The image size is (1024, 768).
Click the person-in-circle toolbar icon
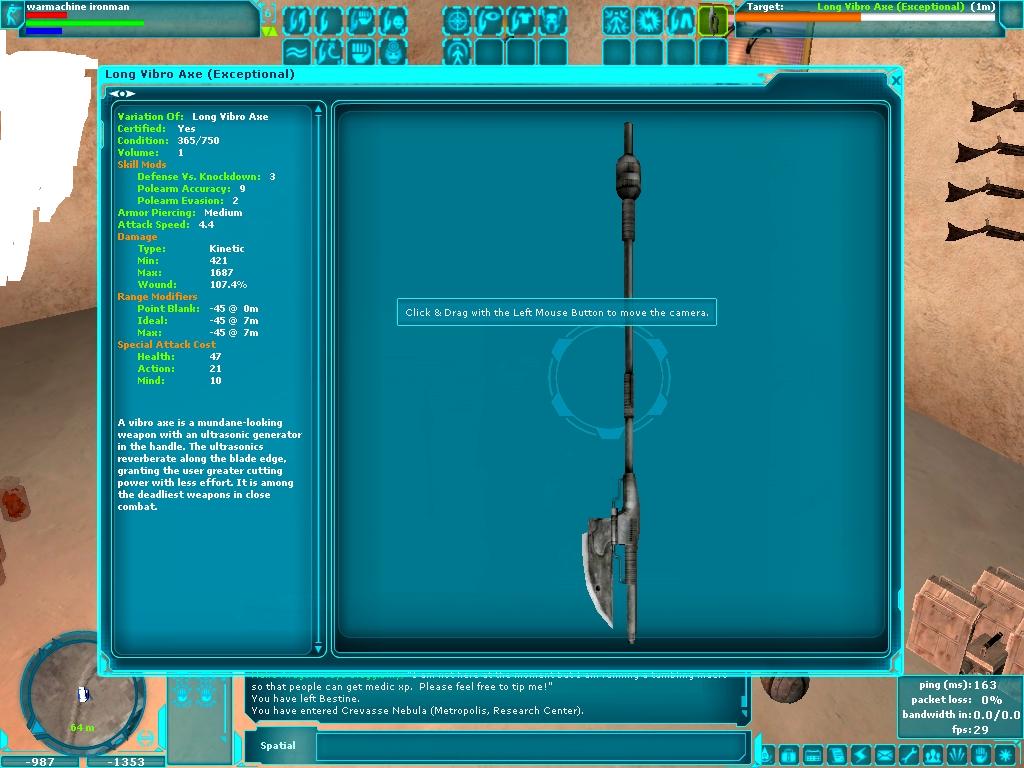click(456, 52)
